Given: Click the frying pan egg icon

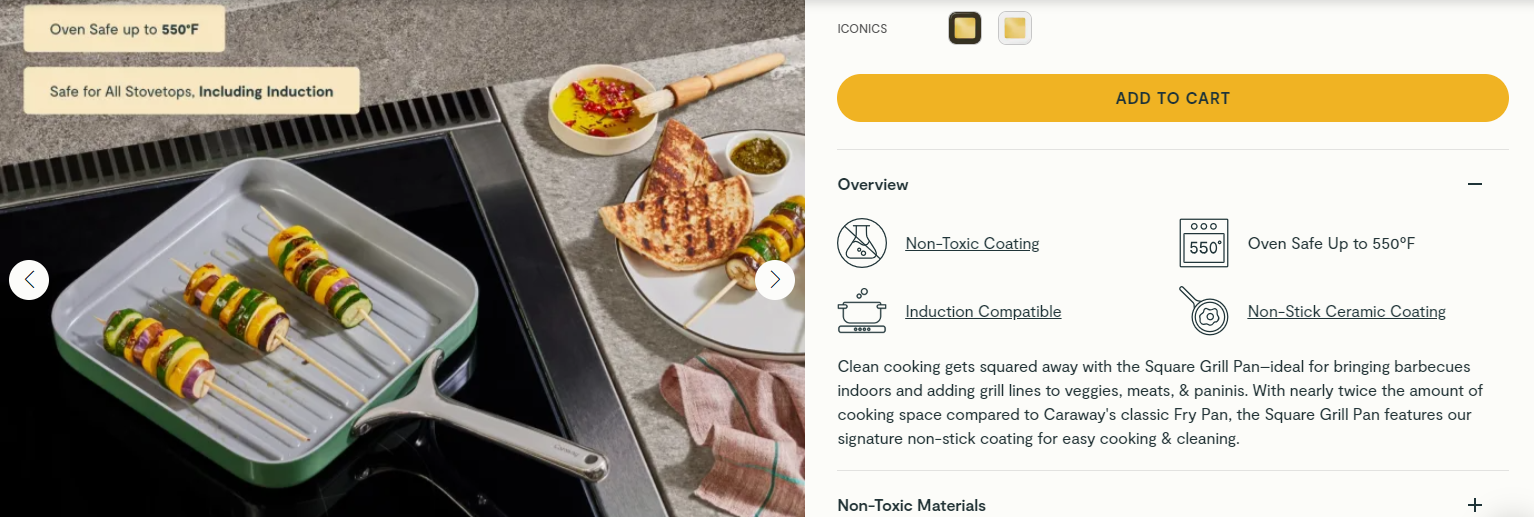Looking at the screenshot, I should (1204, 311).
